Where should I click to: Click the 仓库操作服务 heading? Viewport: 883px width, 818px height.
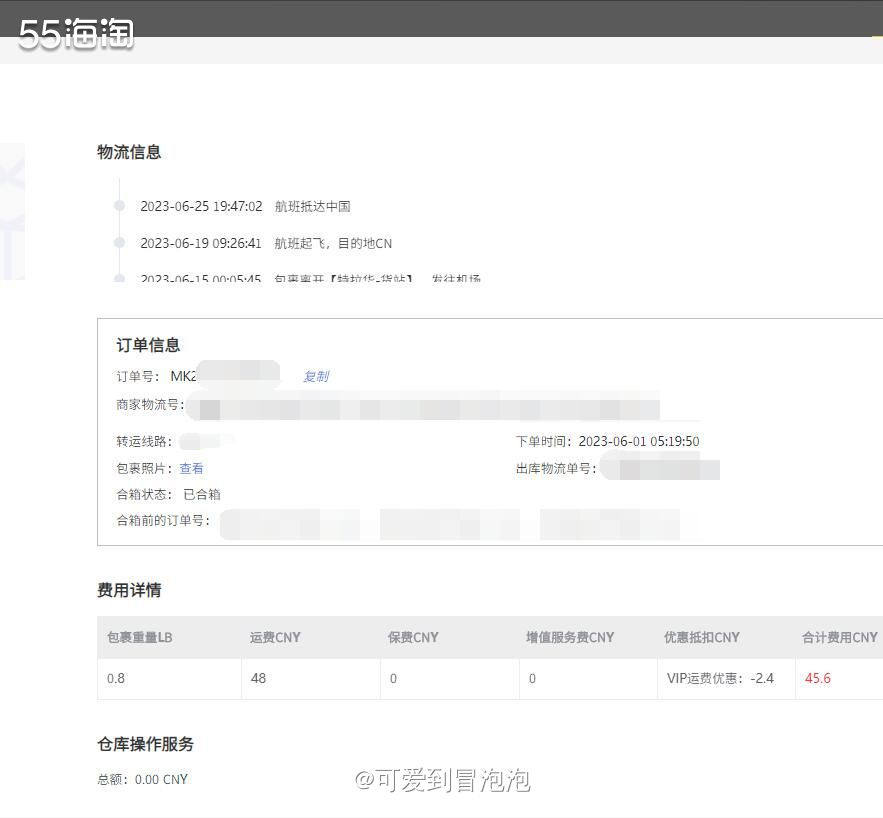(146, 744)
